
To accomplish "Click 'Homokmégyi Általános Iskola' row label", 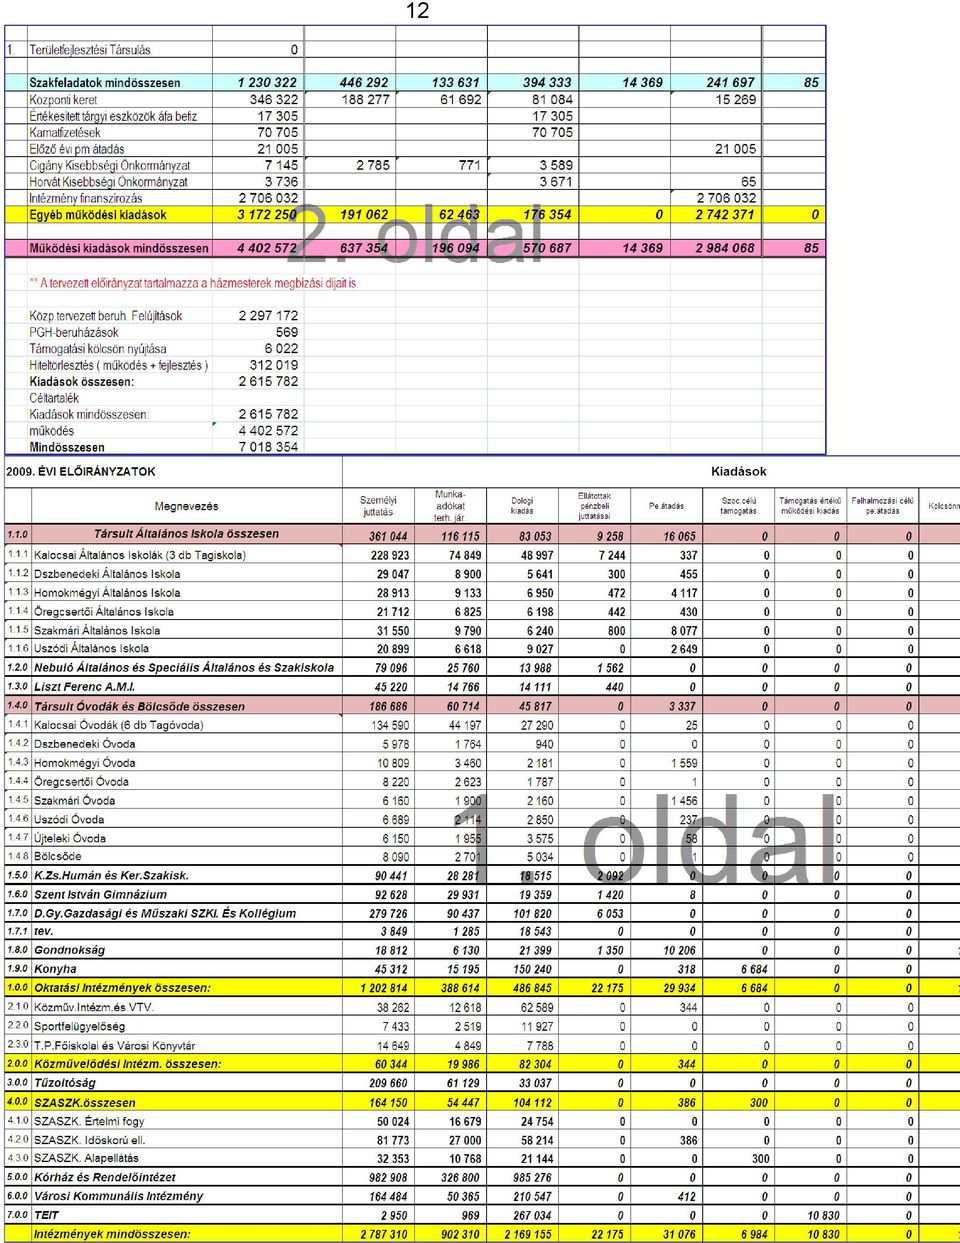I will click(x=107, y=593).
